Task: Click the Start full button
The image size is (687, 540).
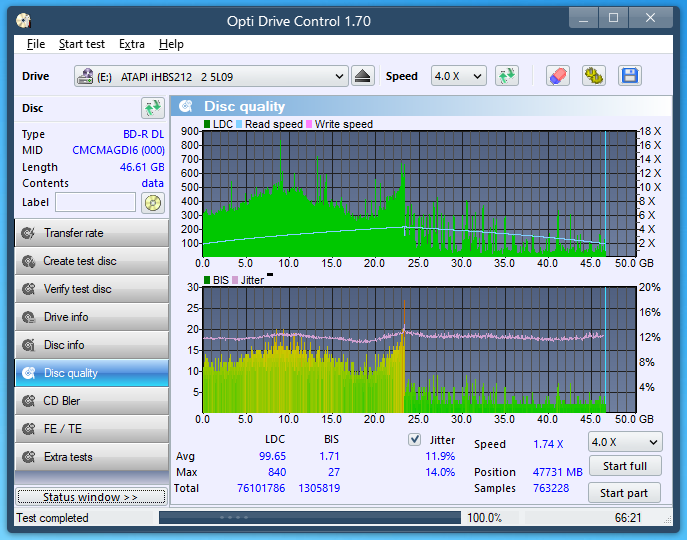Action: pos(624,466)
